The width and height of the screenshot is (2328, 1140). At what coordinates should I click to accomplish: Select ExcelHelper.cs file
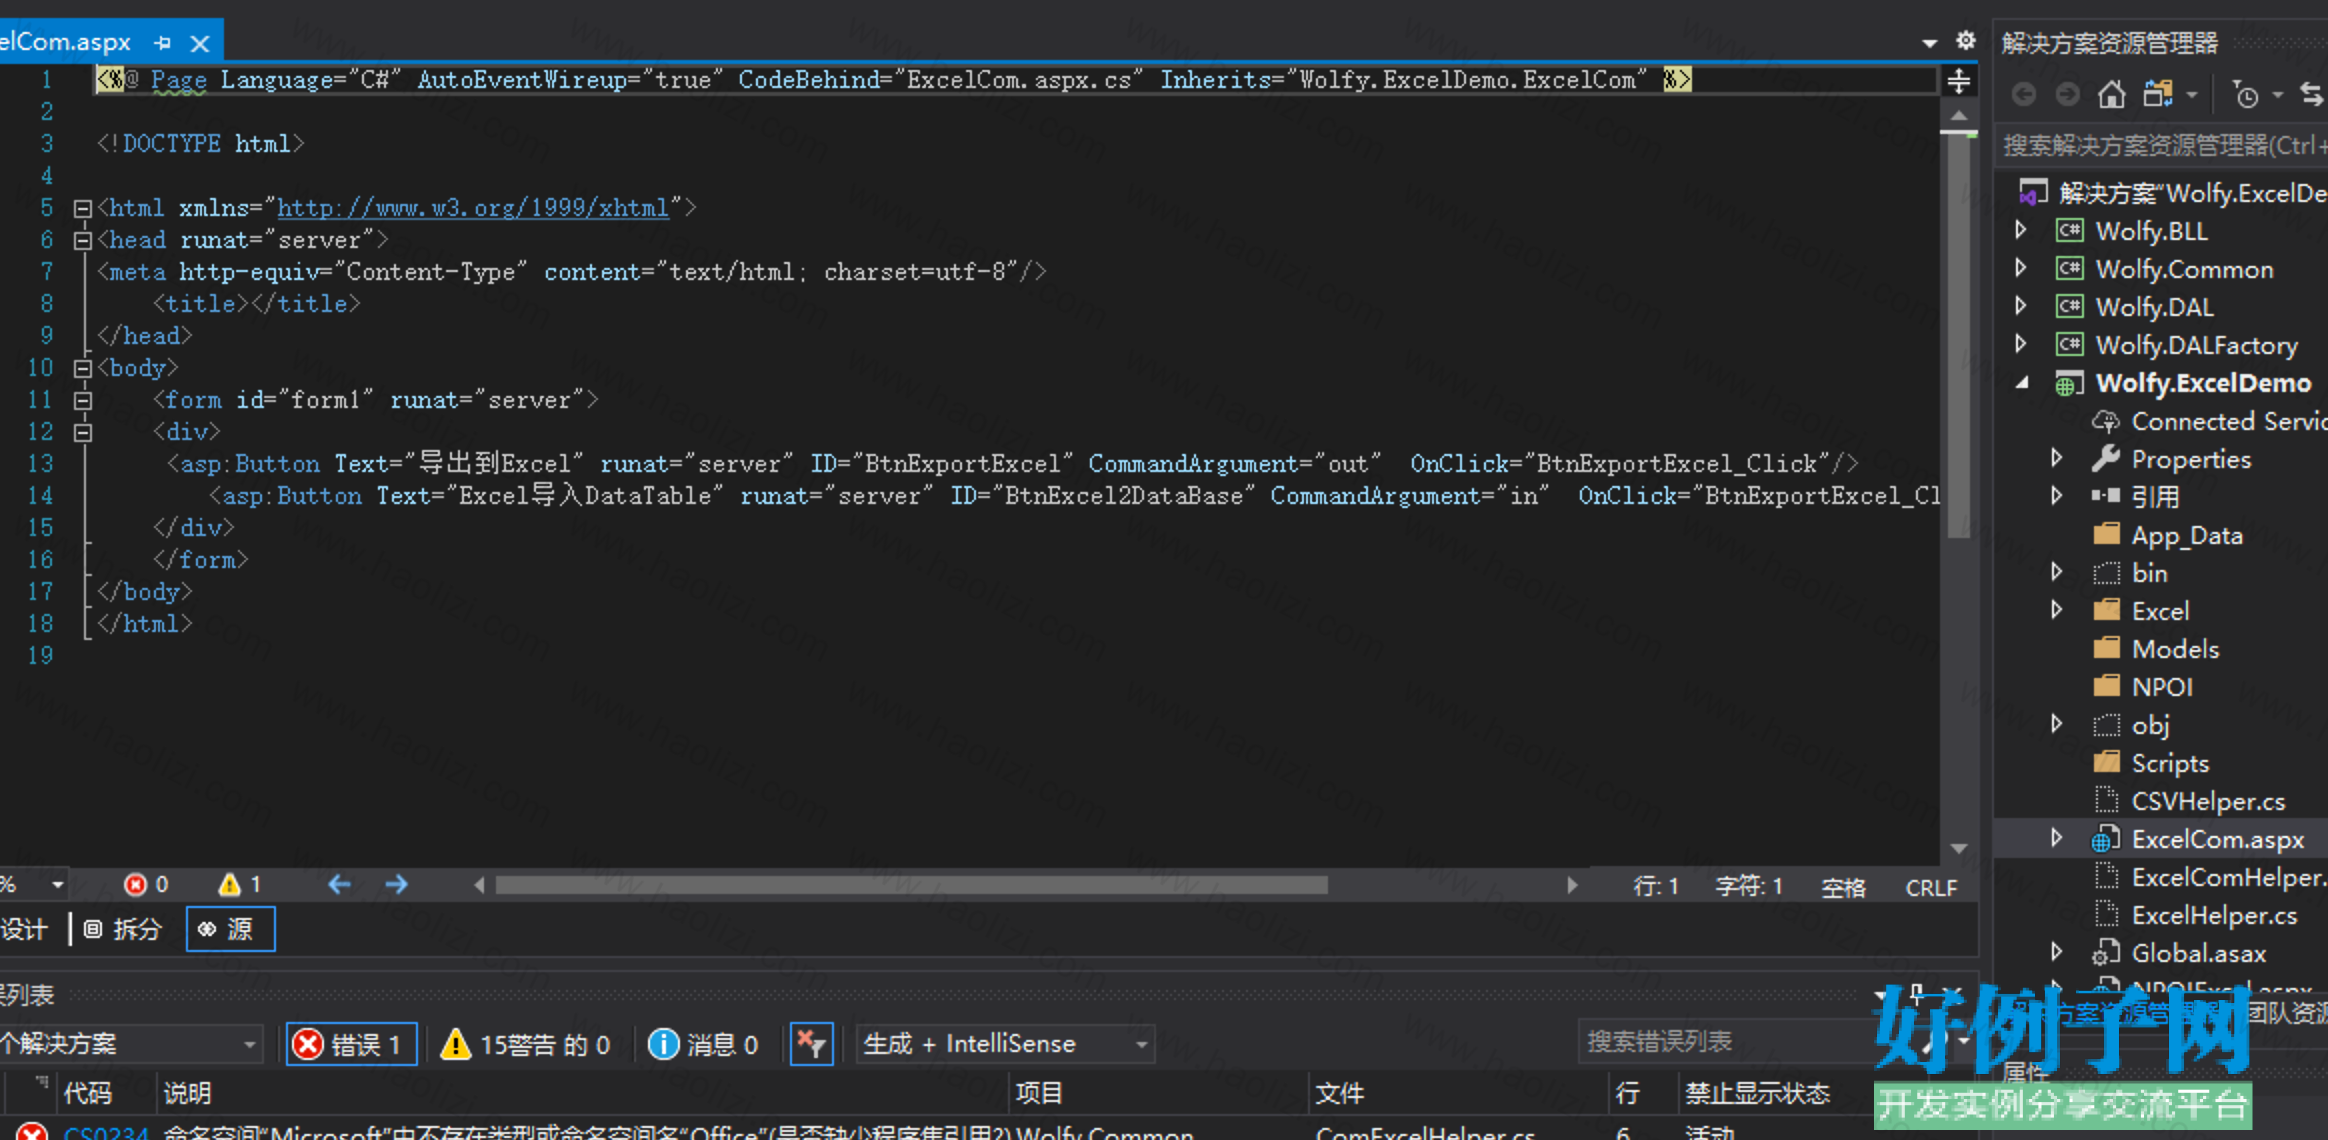click(x=2195, y=915)
